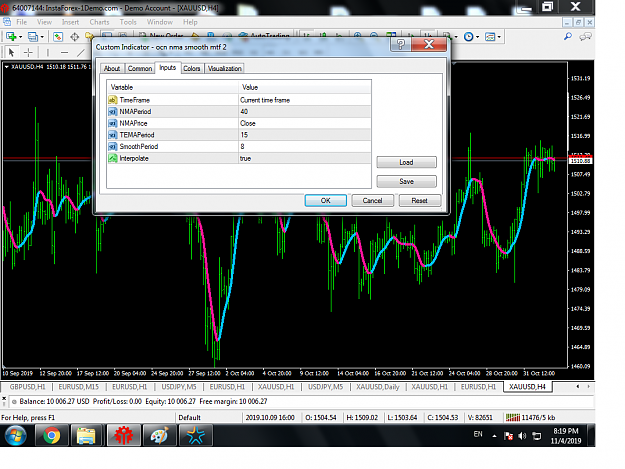Expand the Periodicity clock dropdown arrow
The image size is (625, 469).
pos(478,37)
